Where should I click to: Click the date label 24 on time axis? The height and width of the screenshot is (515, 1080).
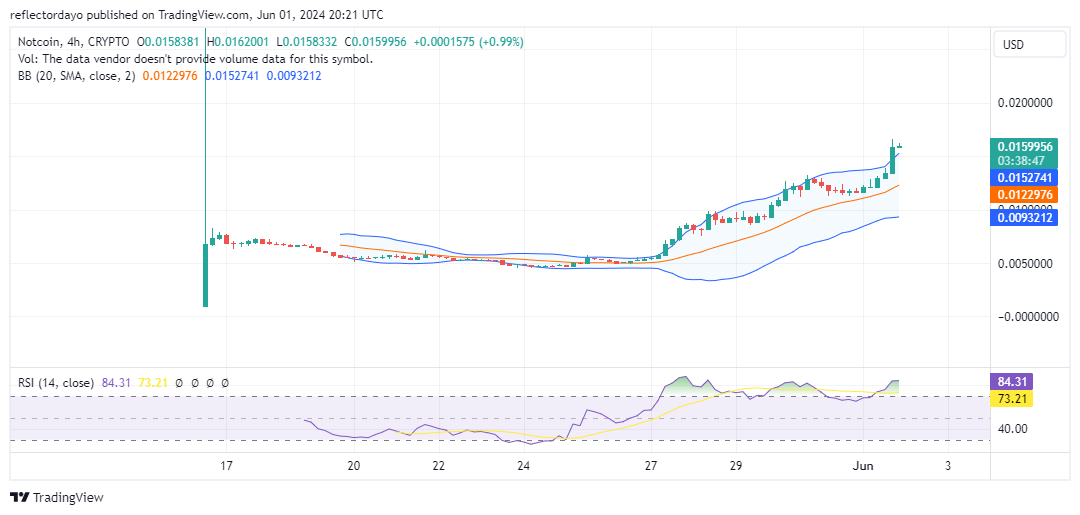pos(523,465)
